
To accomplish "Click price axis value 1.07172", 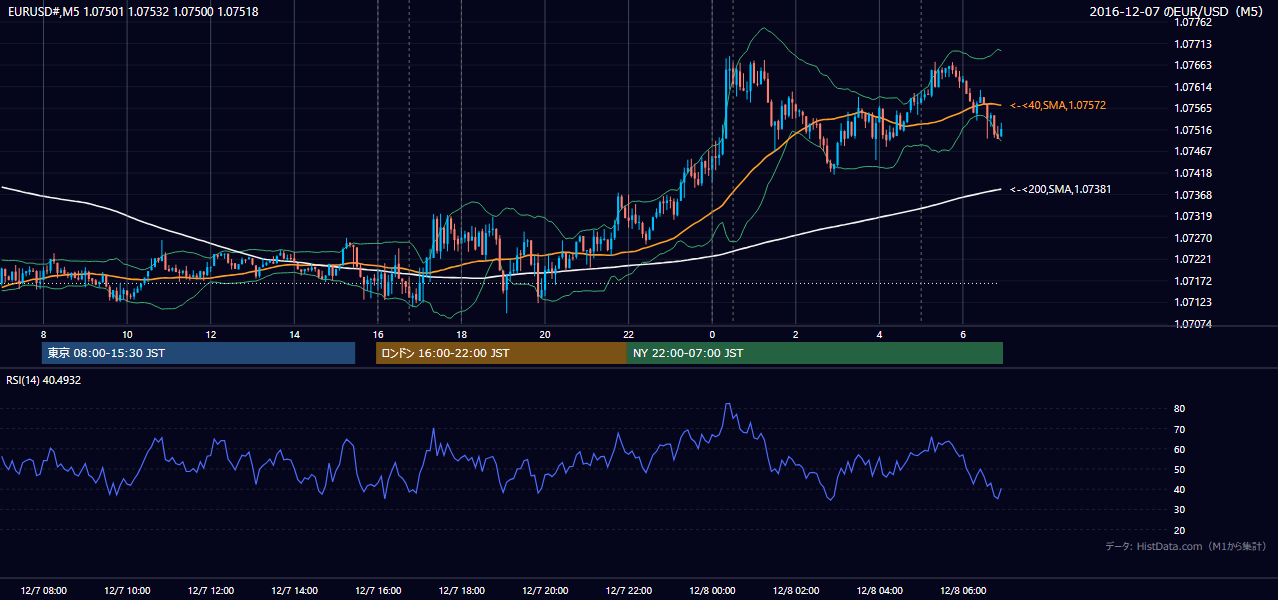I will (1193, 281).
